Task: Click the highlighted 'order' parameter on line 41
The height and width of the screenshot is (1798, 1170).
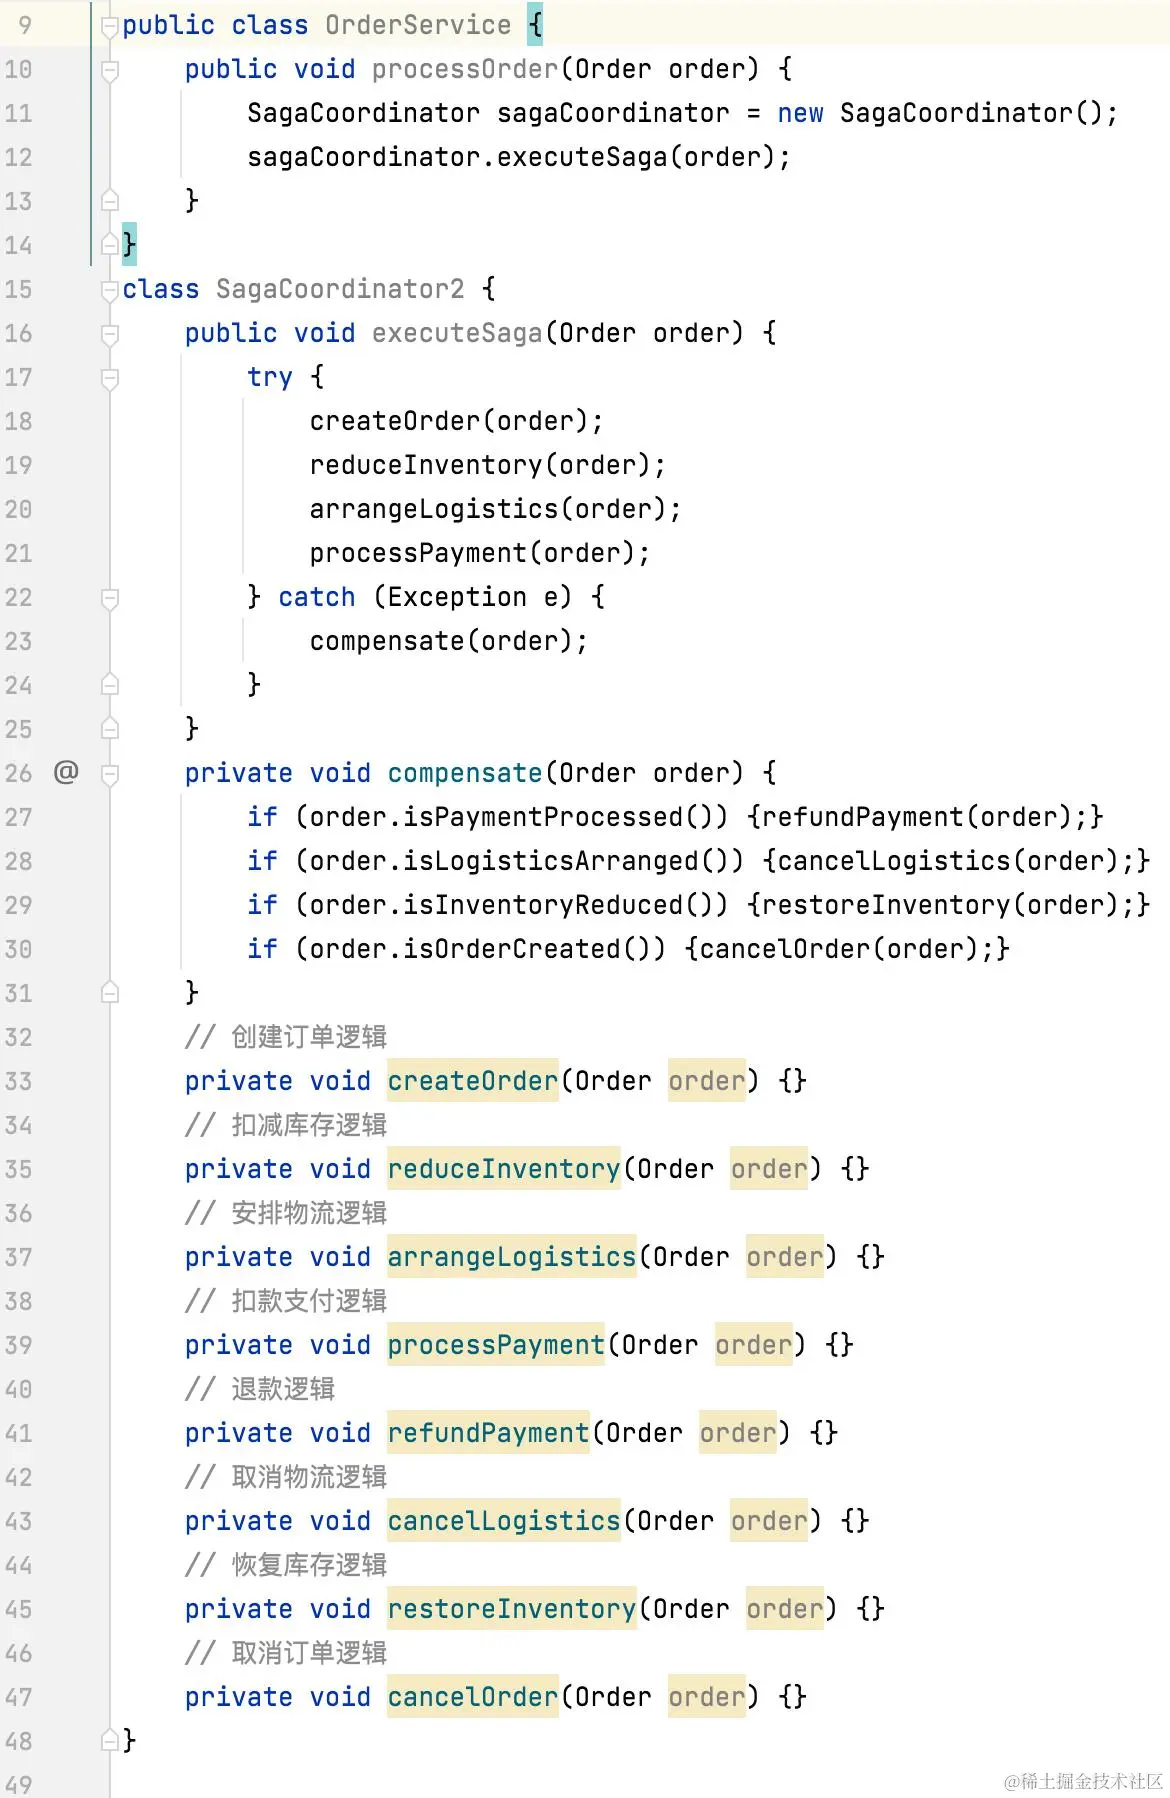Action: pos(738,1433)
